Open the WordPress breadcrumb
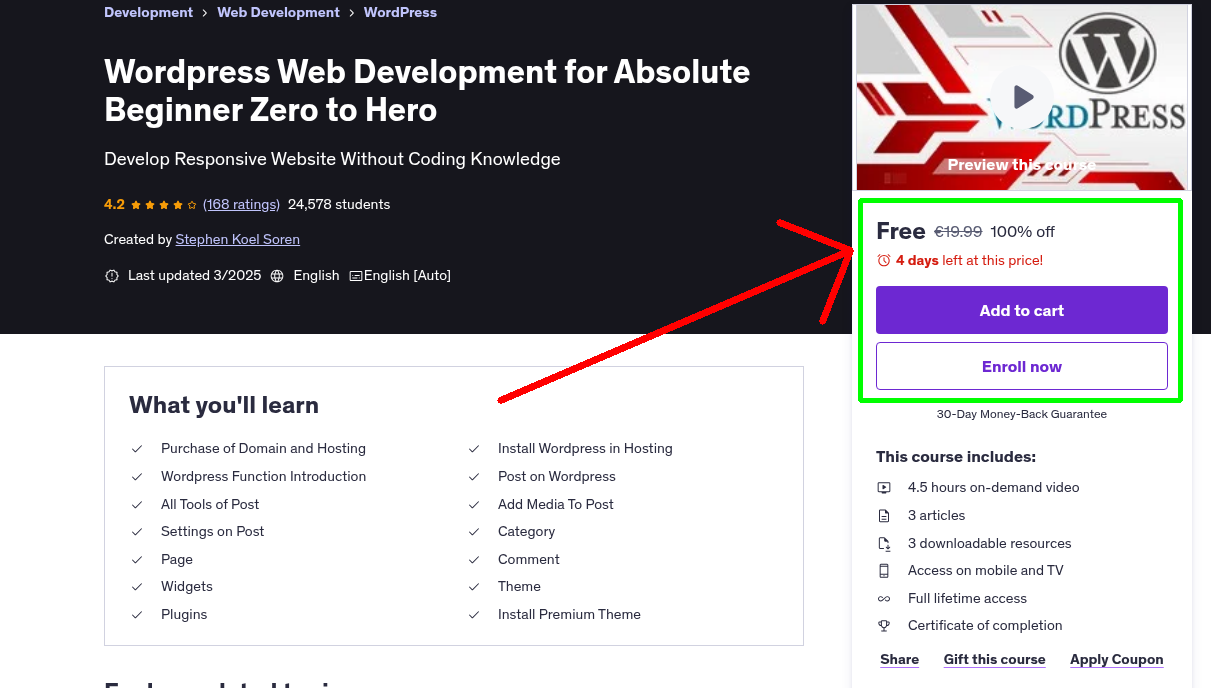Image resolution: width=1211 pixels, height=688 pixels. click(x=400, y=13)
